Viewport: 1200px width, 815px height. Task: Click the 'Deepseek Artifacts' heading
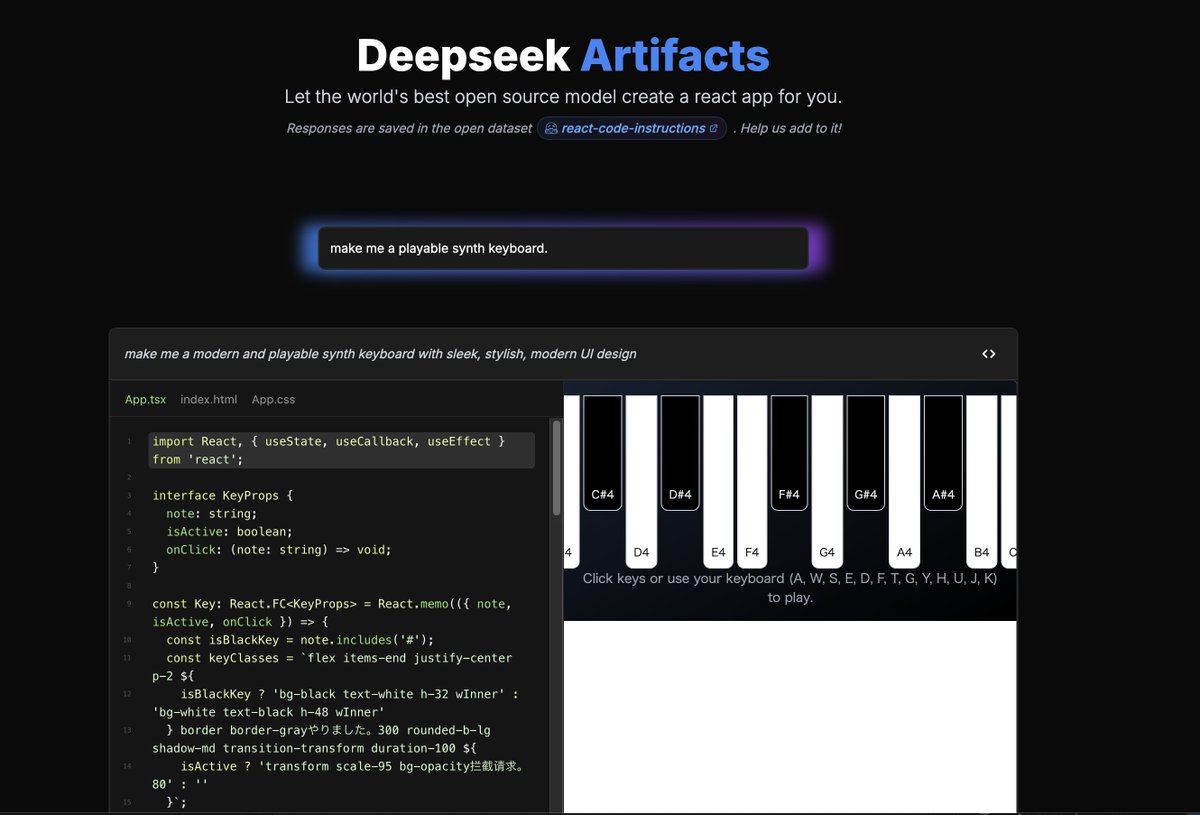(x=563, y=55)
